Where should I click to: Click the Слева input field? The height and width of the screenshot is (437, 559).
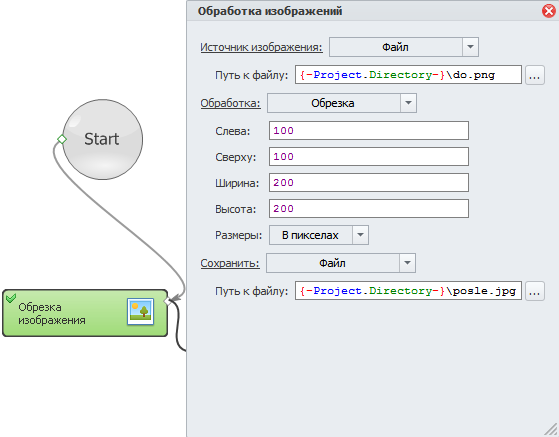tap(369, 130)
